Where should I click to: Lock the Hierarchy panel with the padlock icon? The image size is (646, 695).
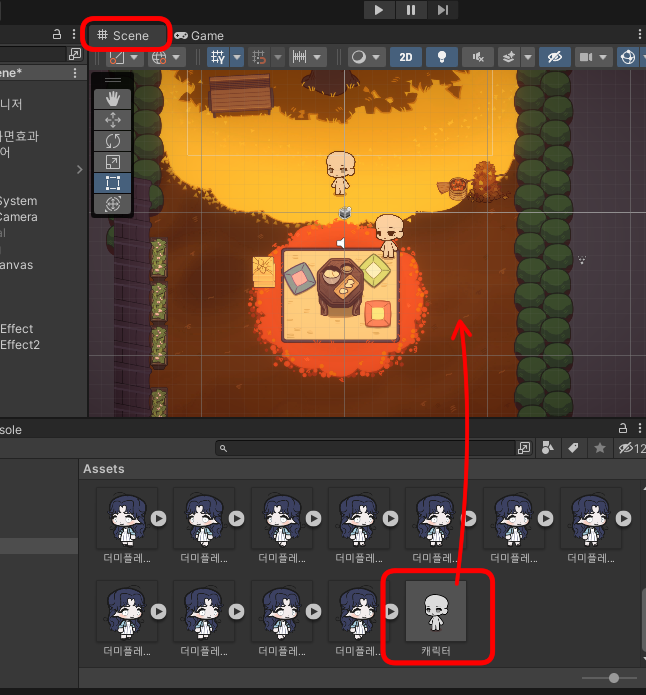[57, 34]
